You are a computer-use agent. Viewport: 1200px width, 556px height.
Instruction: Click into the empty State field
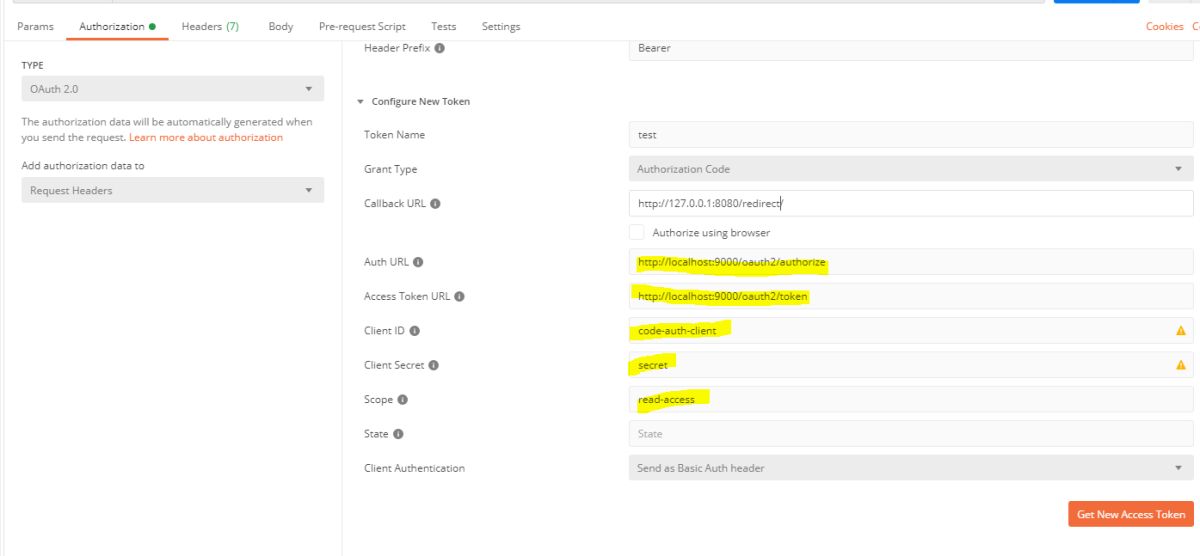pos(911,434)
